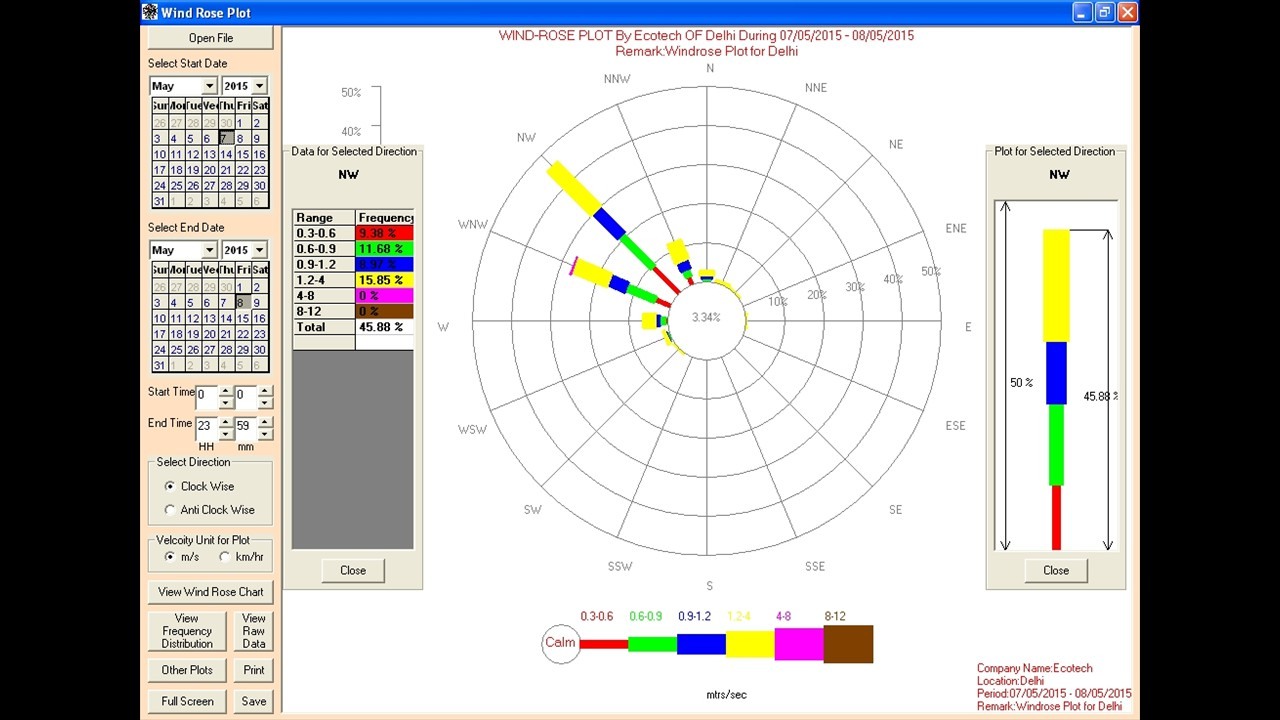The height and width of the screenshot is (720, 1280).
Task: Open View Raw Data
Action: click(254, 631)
